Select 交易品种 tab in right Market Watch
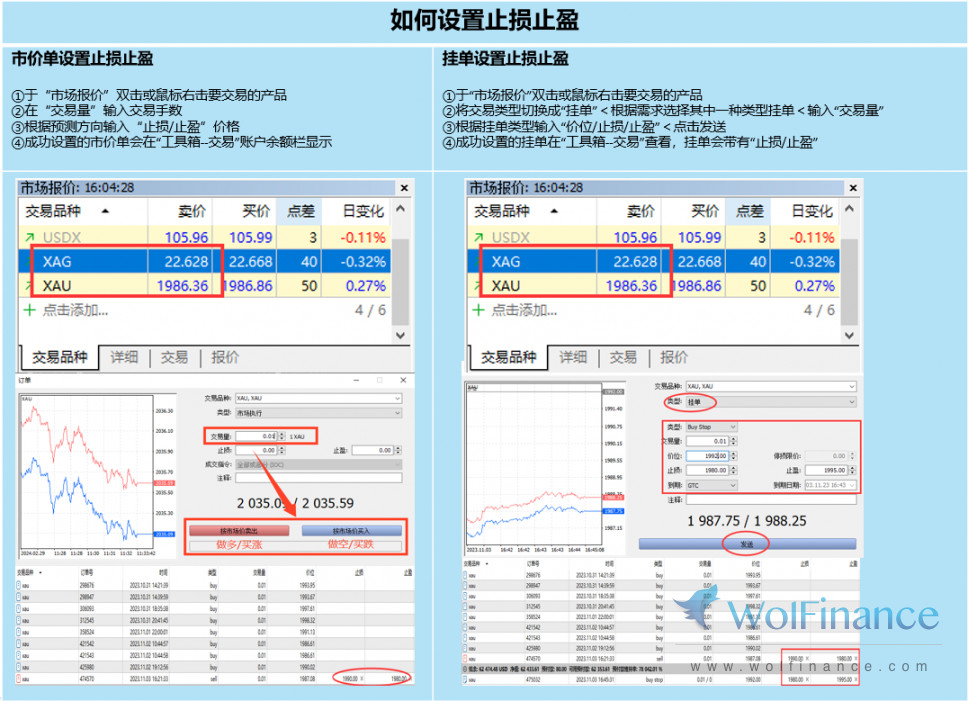Image resolution: width=968 pixels, height=701 pixels. [509, 357]
